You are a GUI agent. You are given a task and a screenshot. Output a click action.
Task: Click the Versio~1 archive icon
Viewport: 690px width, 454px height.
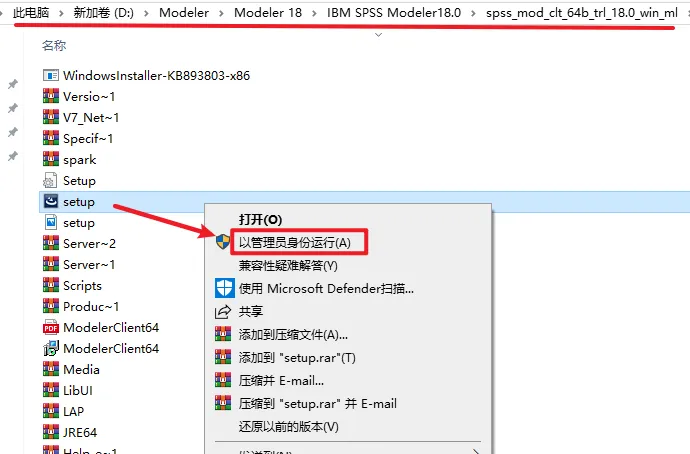click(51, 96)
